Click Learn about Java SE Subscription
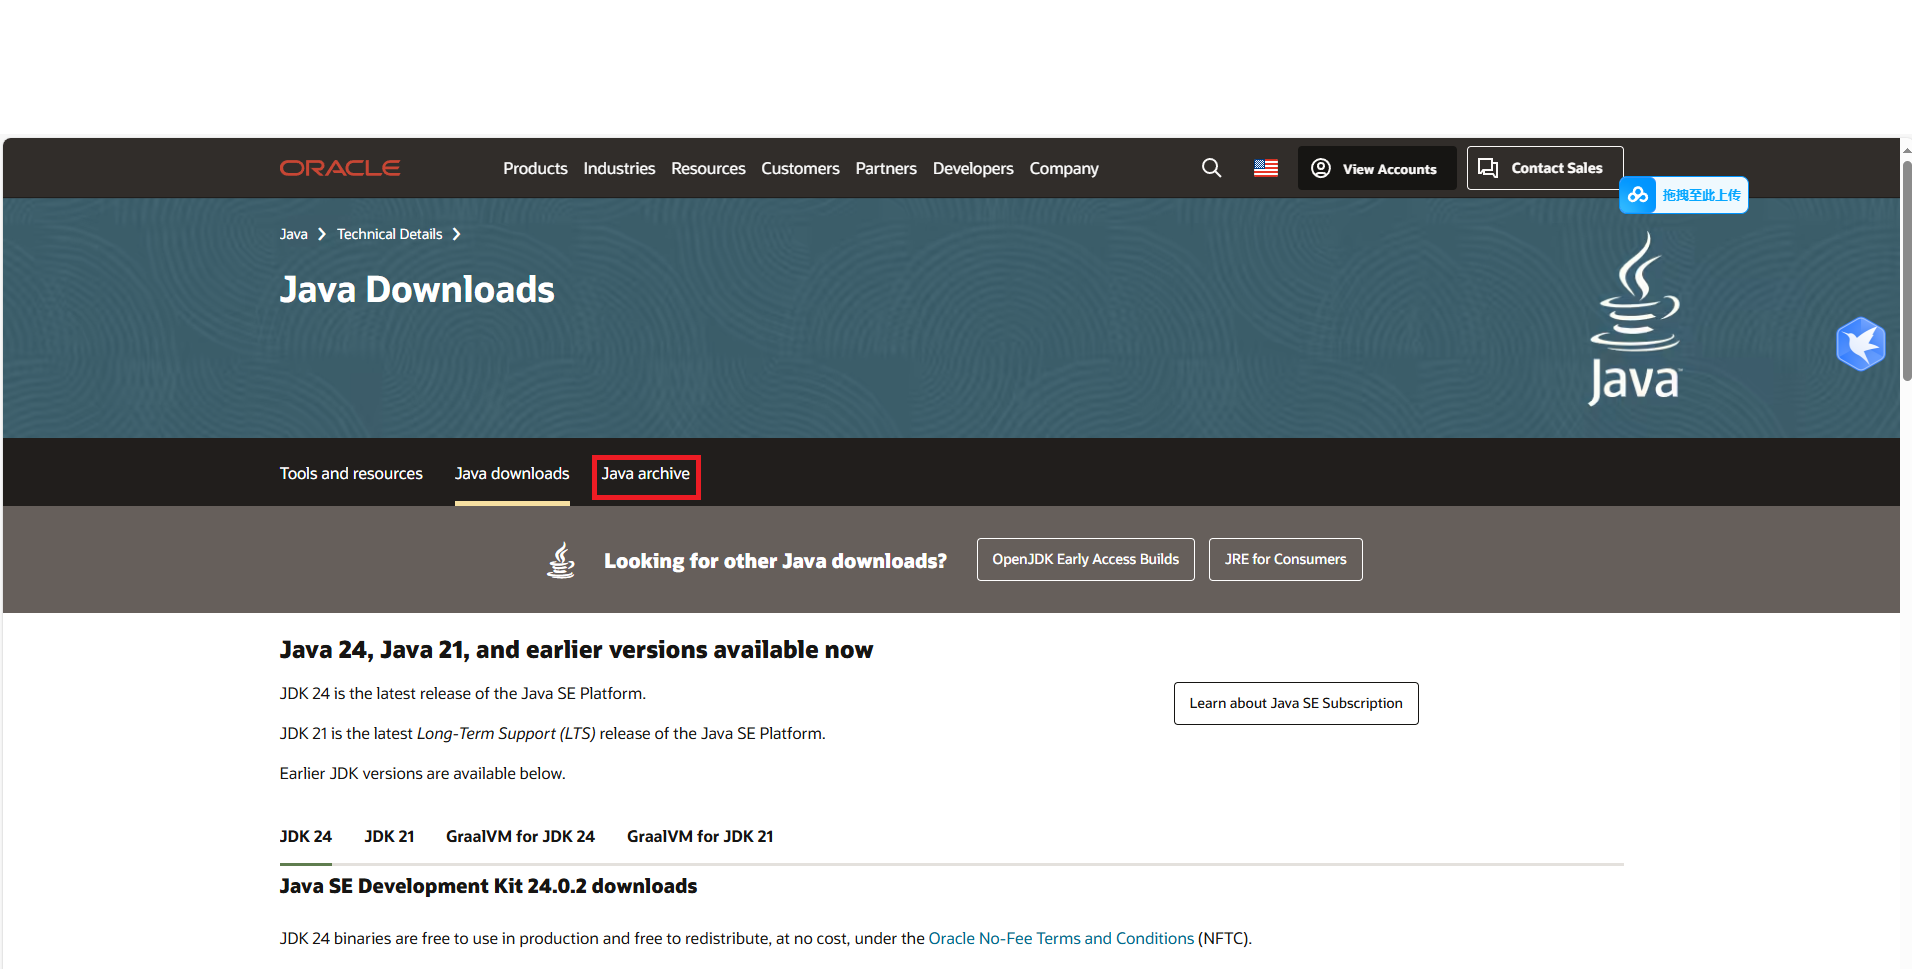The height and width of the screenshot is (969, 1912). (1296, 703)
